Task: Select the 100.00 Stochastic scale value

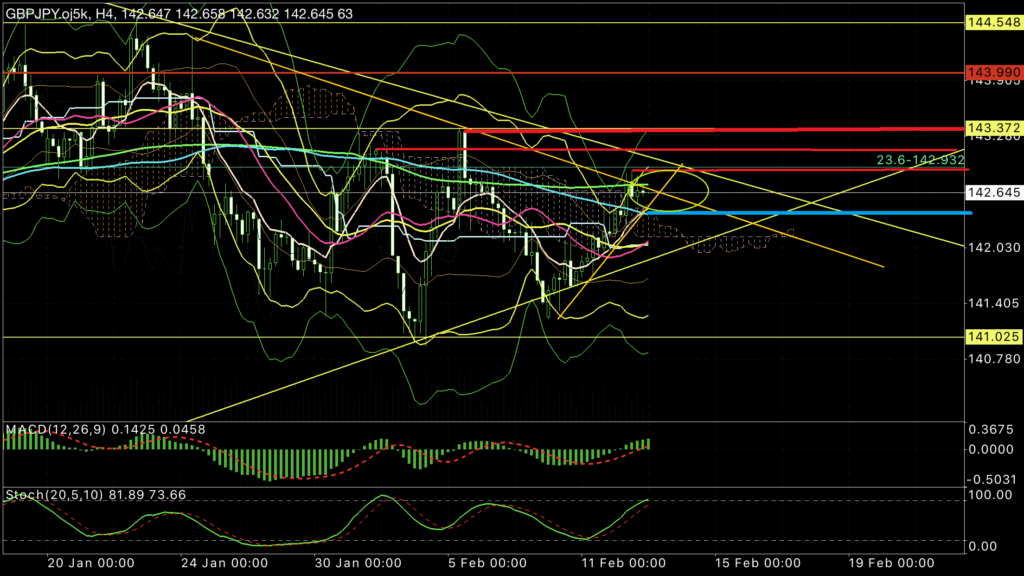Action: 991,494
